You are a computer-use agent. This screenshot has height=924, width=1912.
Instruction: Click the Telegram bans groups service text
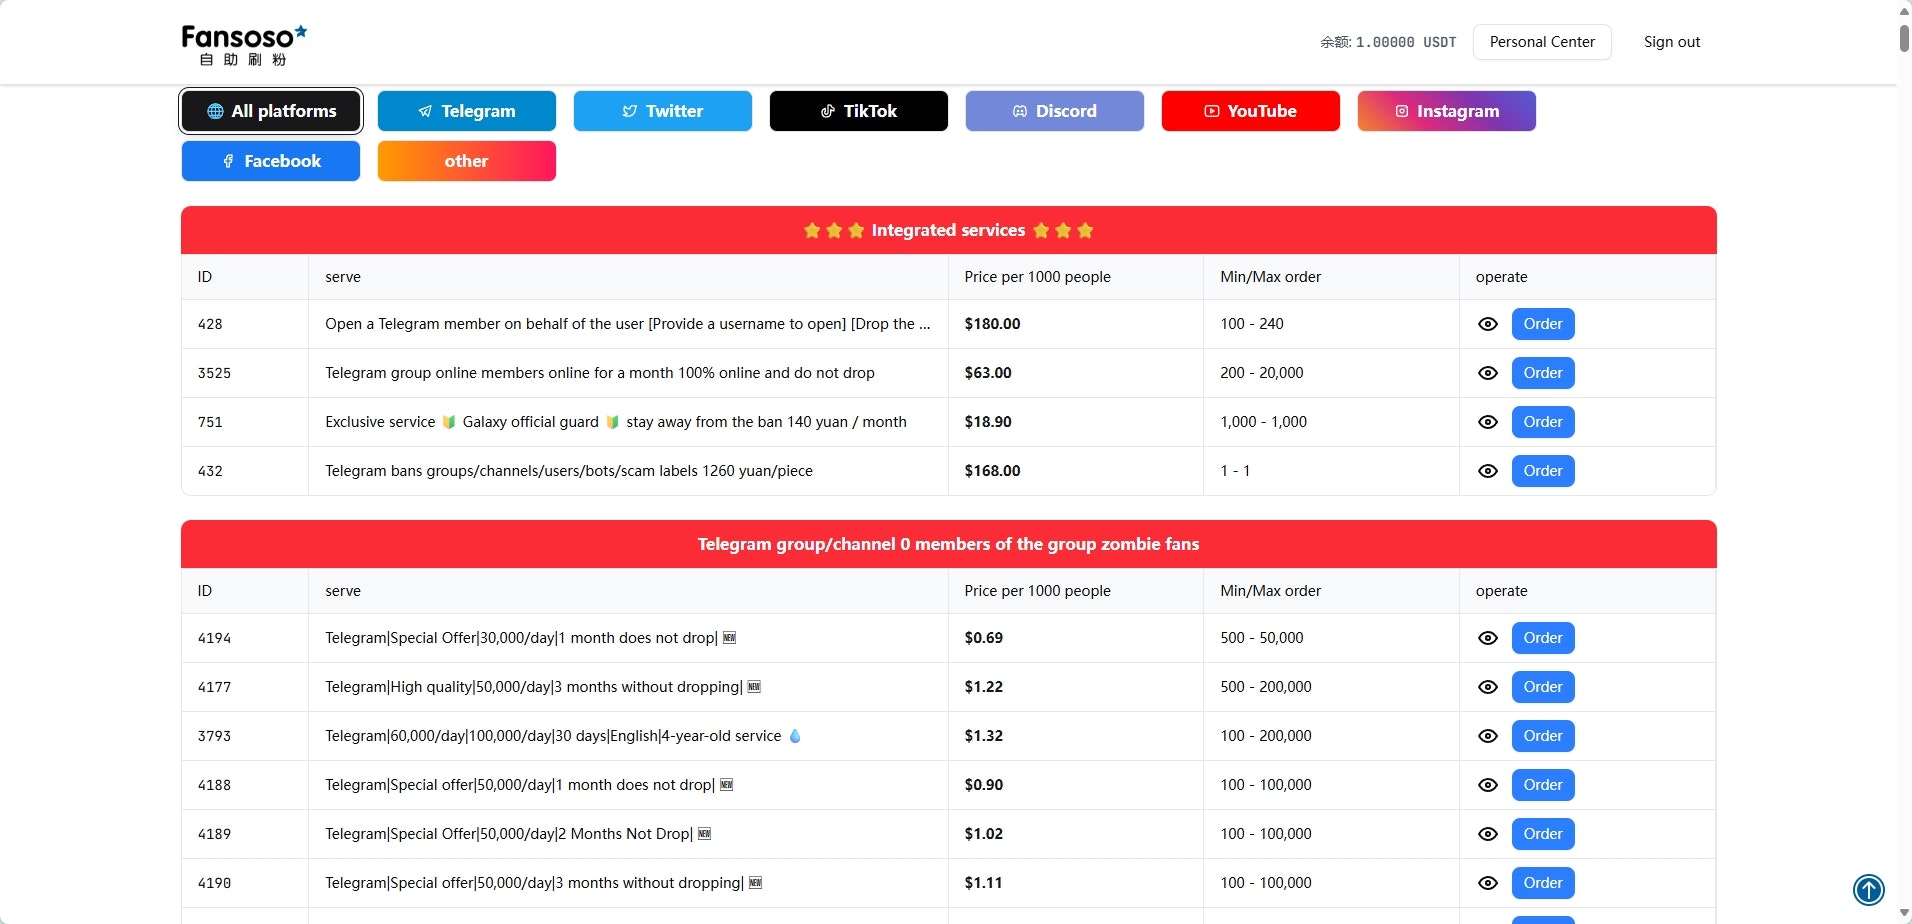pos(568,471)
